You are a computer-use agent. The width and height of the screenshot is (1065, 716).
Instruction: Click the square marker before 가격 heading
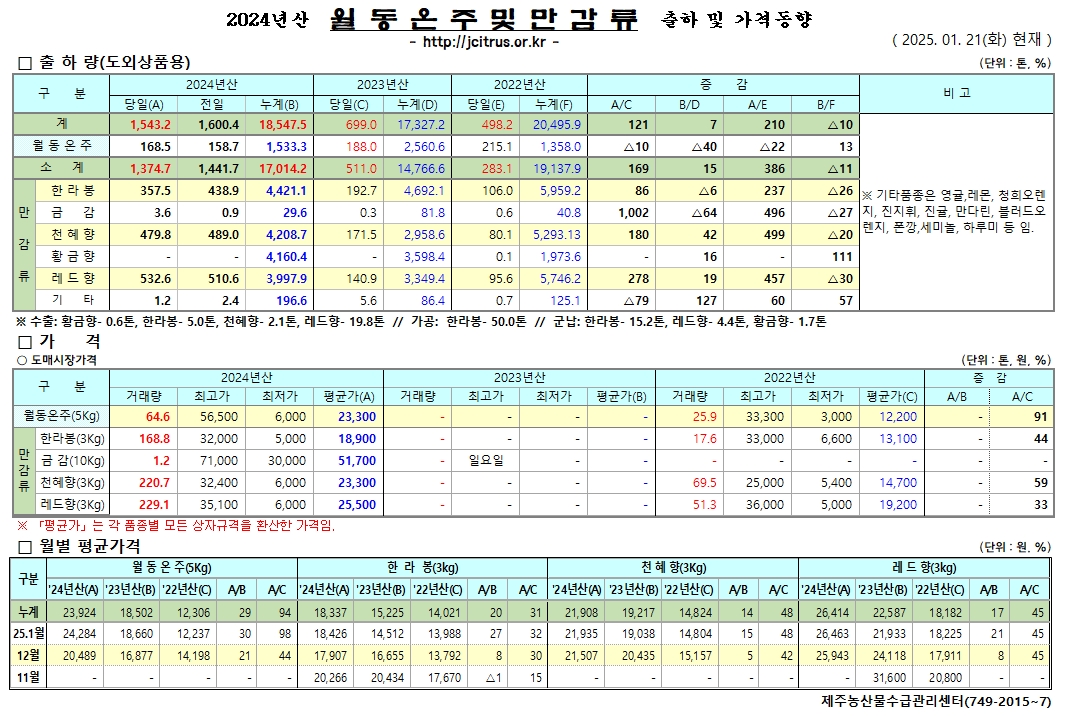coord(25,342)
